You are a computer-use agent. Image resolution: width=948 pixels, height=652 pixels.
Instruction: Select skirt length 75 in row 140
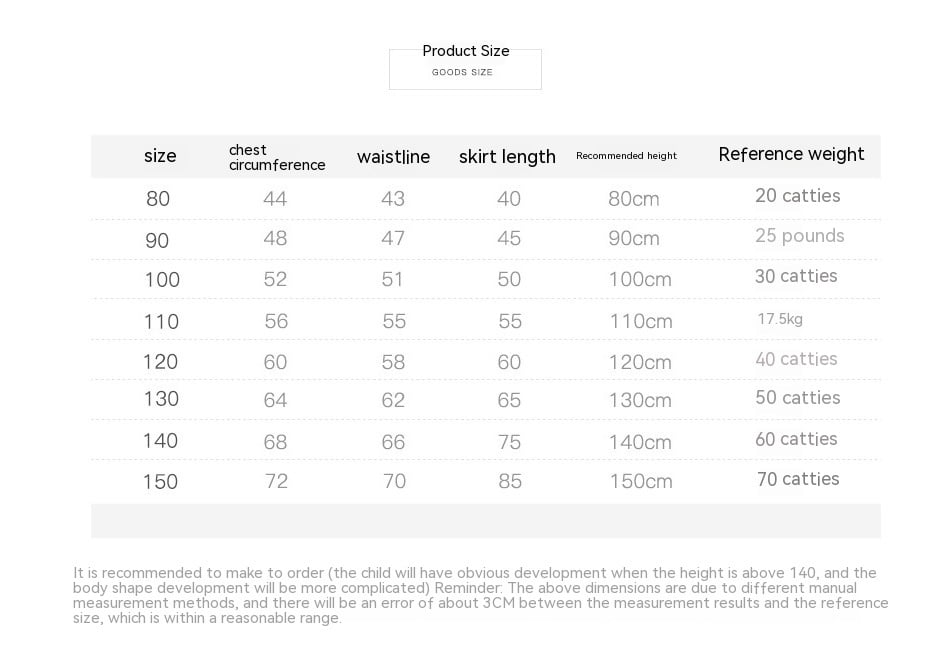tap(509, 442)
